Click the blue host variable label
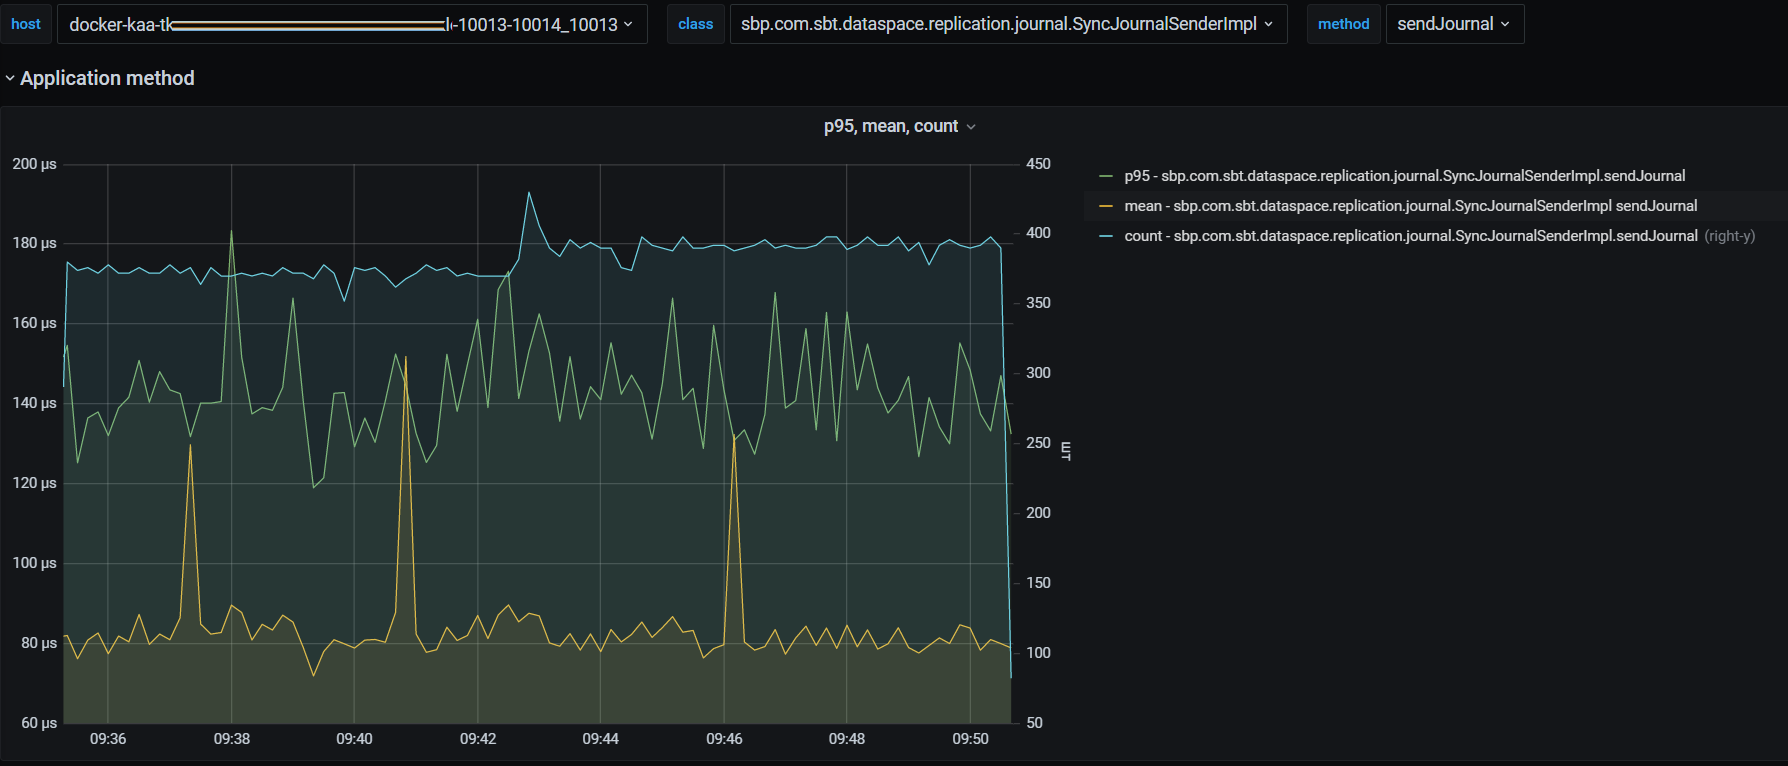Viewport: 1788px width, 766px height. (26, 24)
